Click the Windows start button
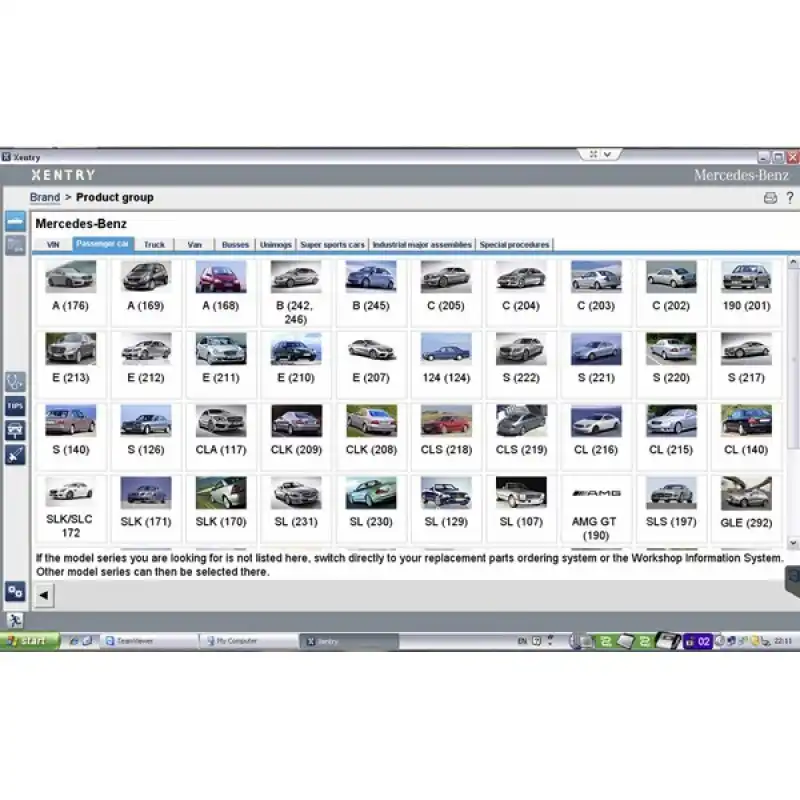Viewport: 800px width, 800px height. point(30,641)
